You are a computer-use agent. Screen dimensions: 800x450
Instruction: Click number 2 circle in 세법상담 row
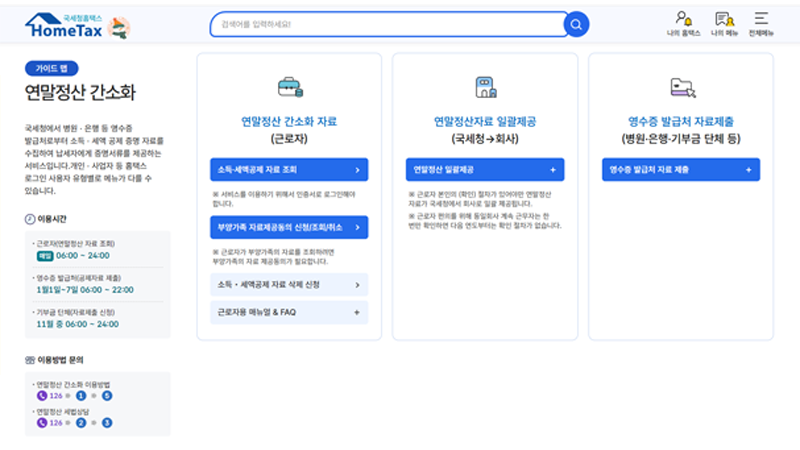pos(81,422)
